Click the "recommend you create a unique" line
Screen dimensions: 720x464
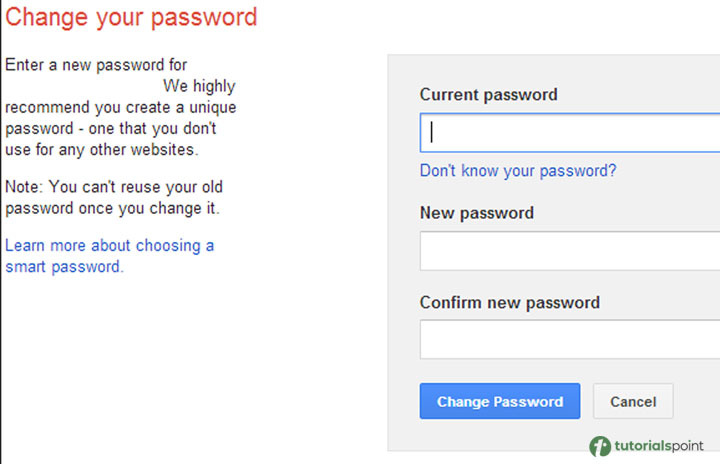[x=120, y=107]
